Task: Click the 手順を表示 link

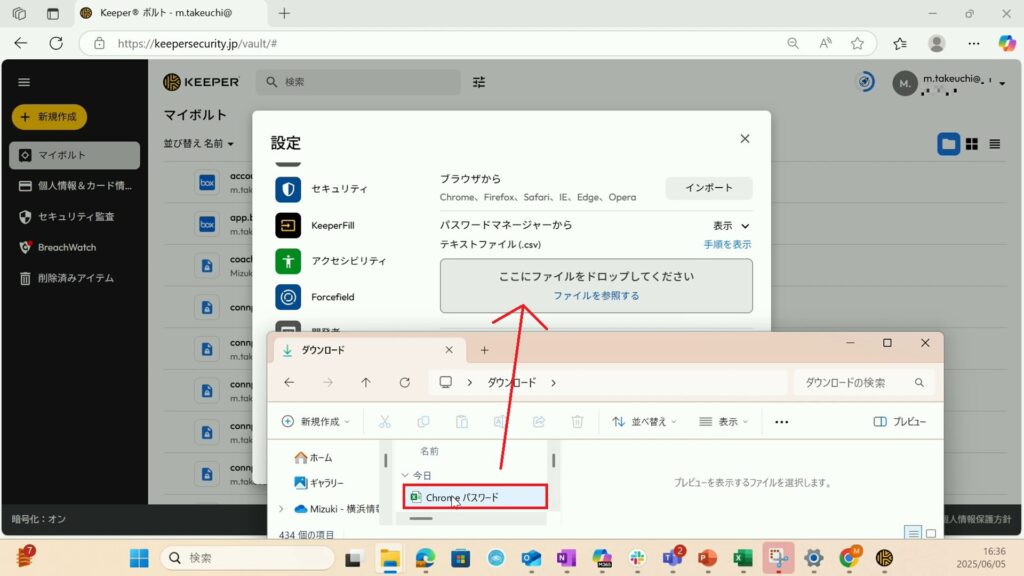Action: tap(727, 244)
